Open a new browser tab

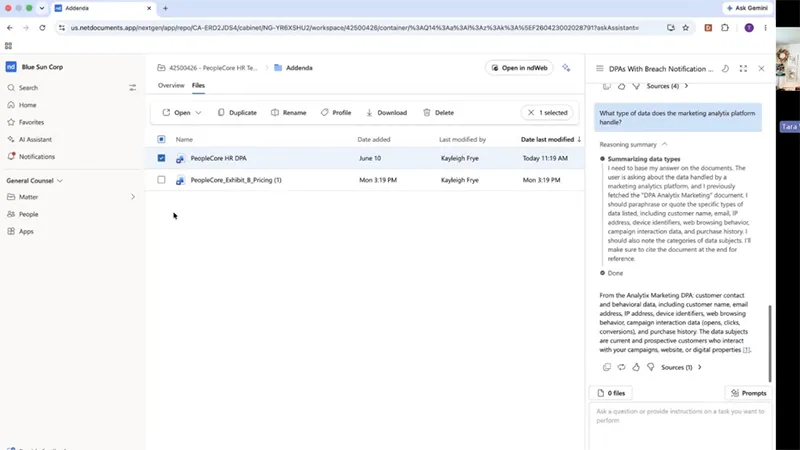pos(165,8)
